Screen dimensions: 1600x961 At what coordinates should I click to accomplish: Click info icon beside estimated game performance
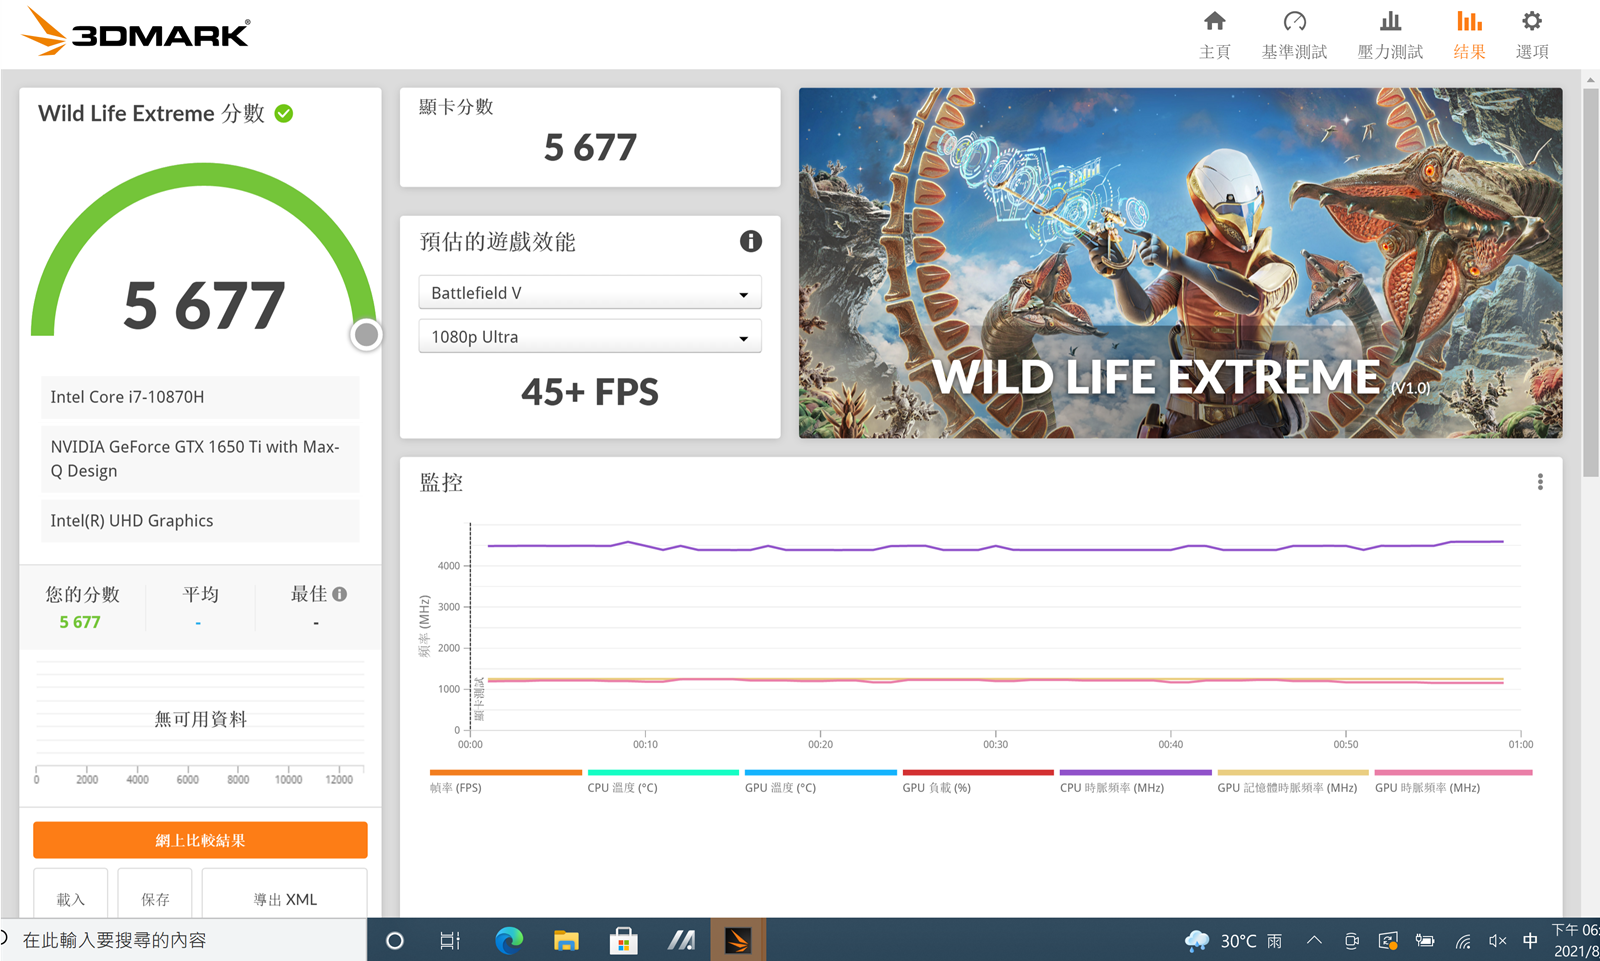[x=750, y=241]
